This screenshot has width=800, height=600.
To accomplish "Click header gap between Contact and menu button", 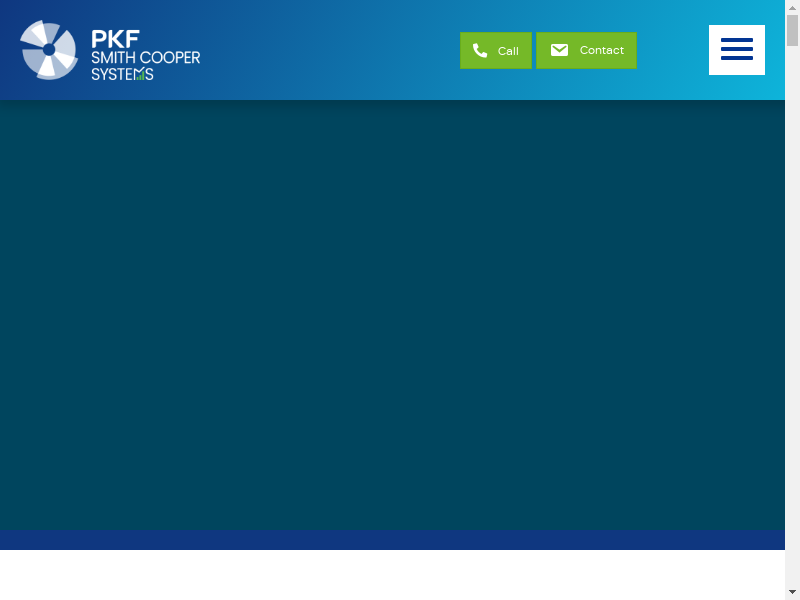I will pyautogui.click(x=673, y=50).
